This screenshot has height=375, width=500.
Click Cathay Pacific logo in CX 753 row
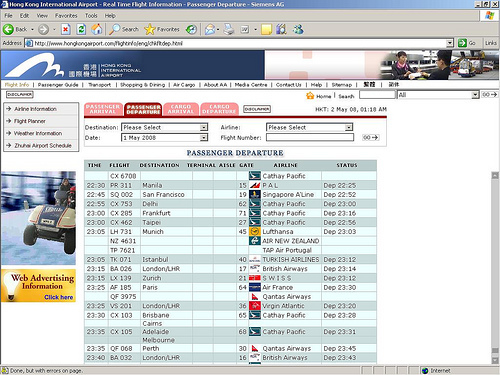click(255, 204)
